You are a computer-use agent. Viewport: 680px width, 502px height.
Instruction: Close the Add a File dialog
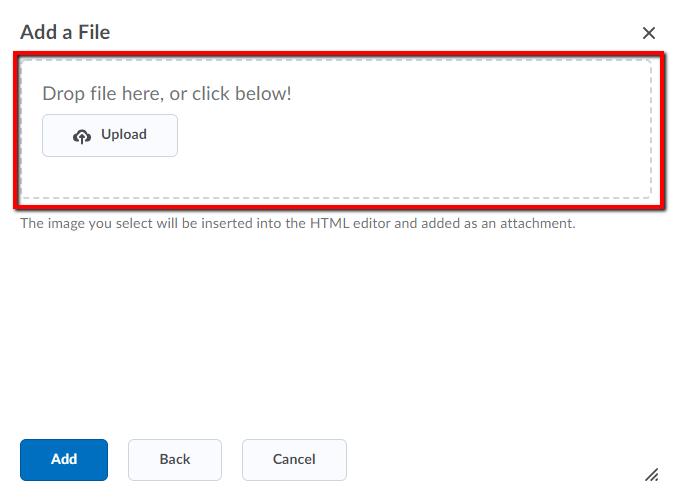pos(649,33)
